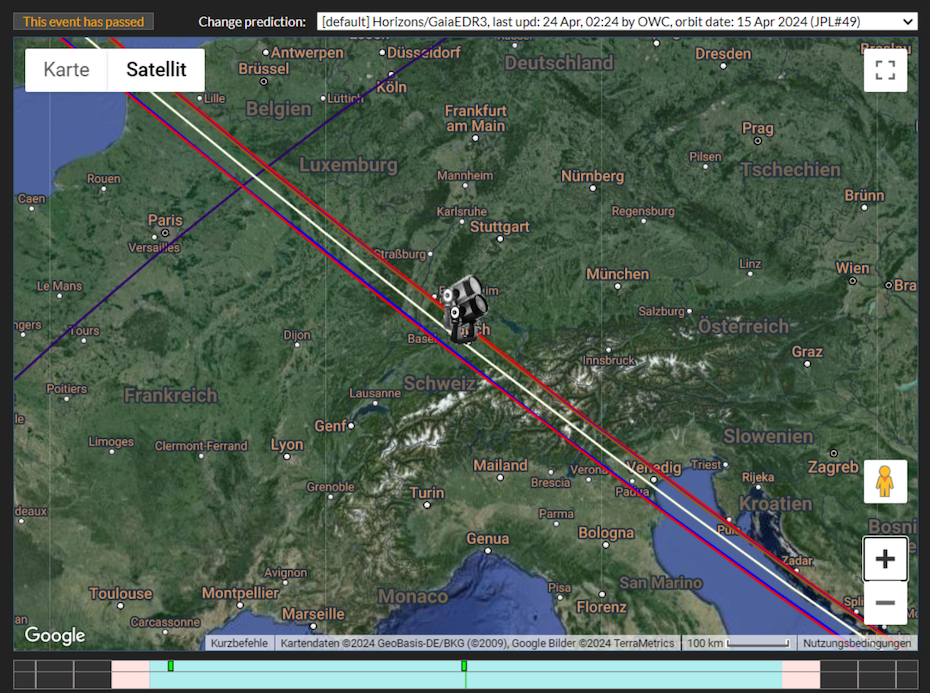Click the right pink timeline segment
This screenshot has width=930, height=693.
coord(801,674)
